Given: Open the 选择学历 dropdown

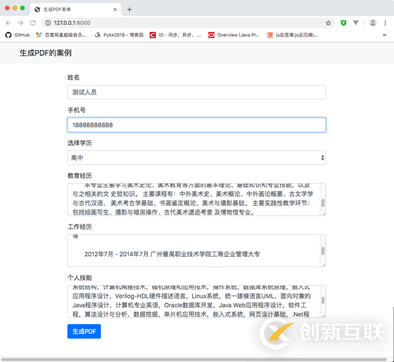Looking at the screenshot, I should coord(196,158).
